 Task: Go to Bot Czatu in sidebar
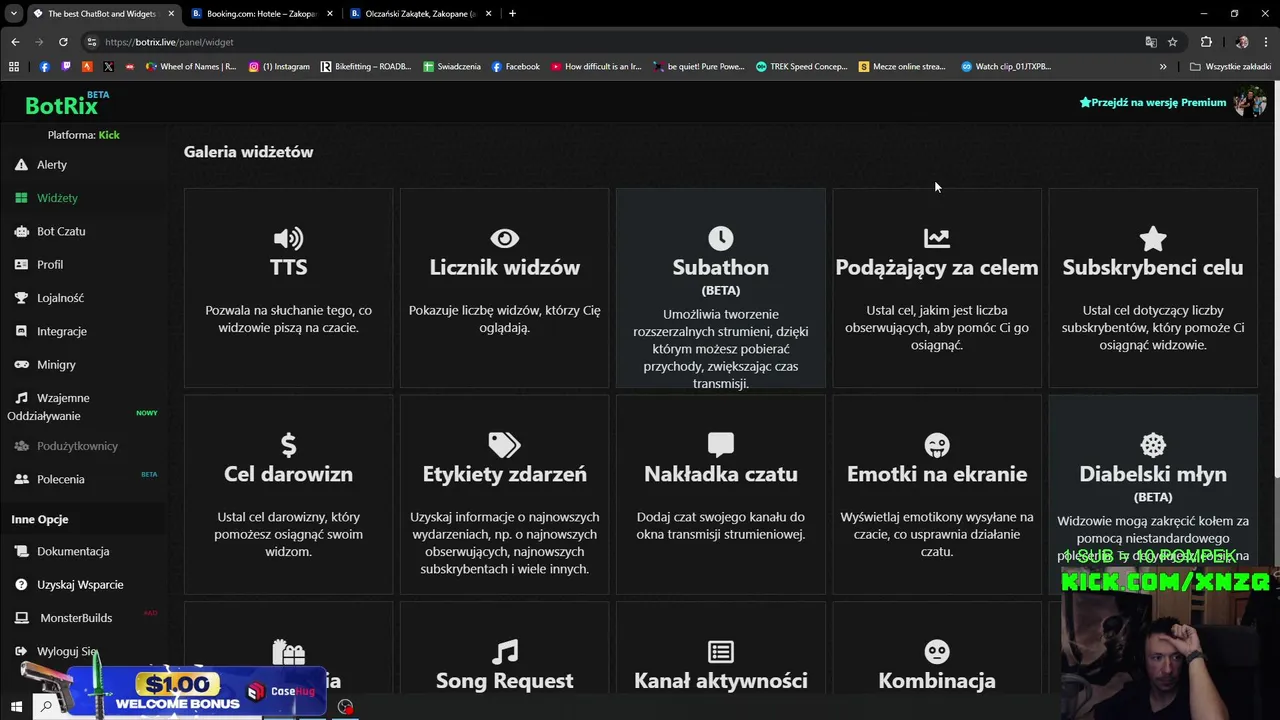pyautogui.click(x=61, y=231)
